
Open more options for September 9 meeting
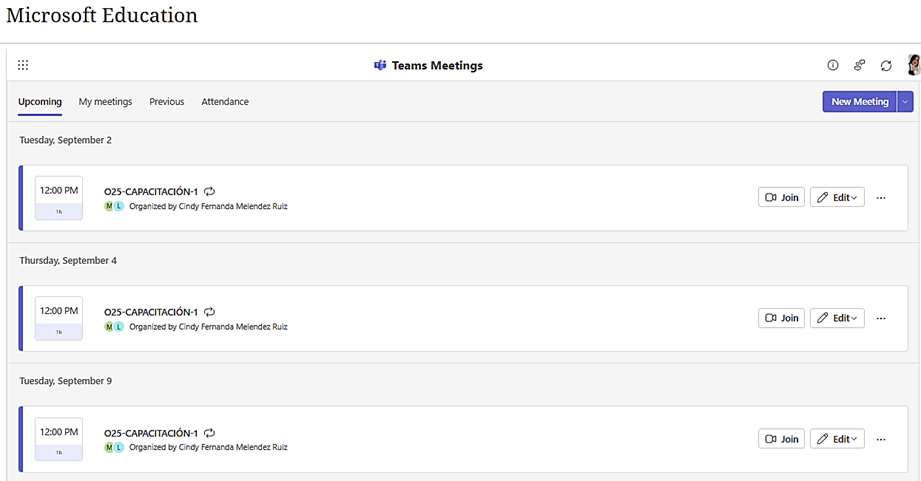click(881, 439)
